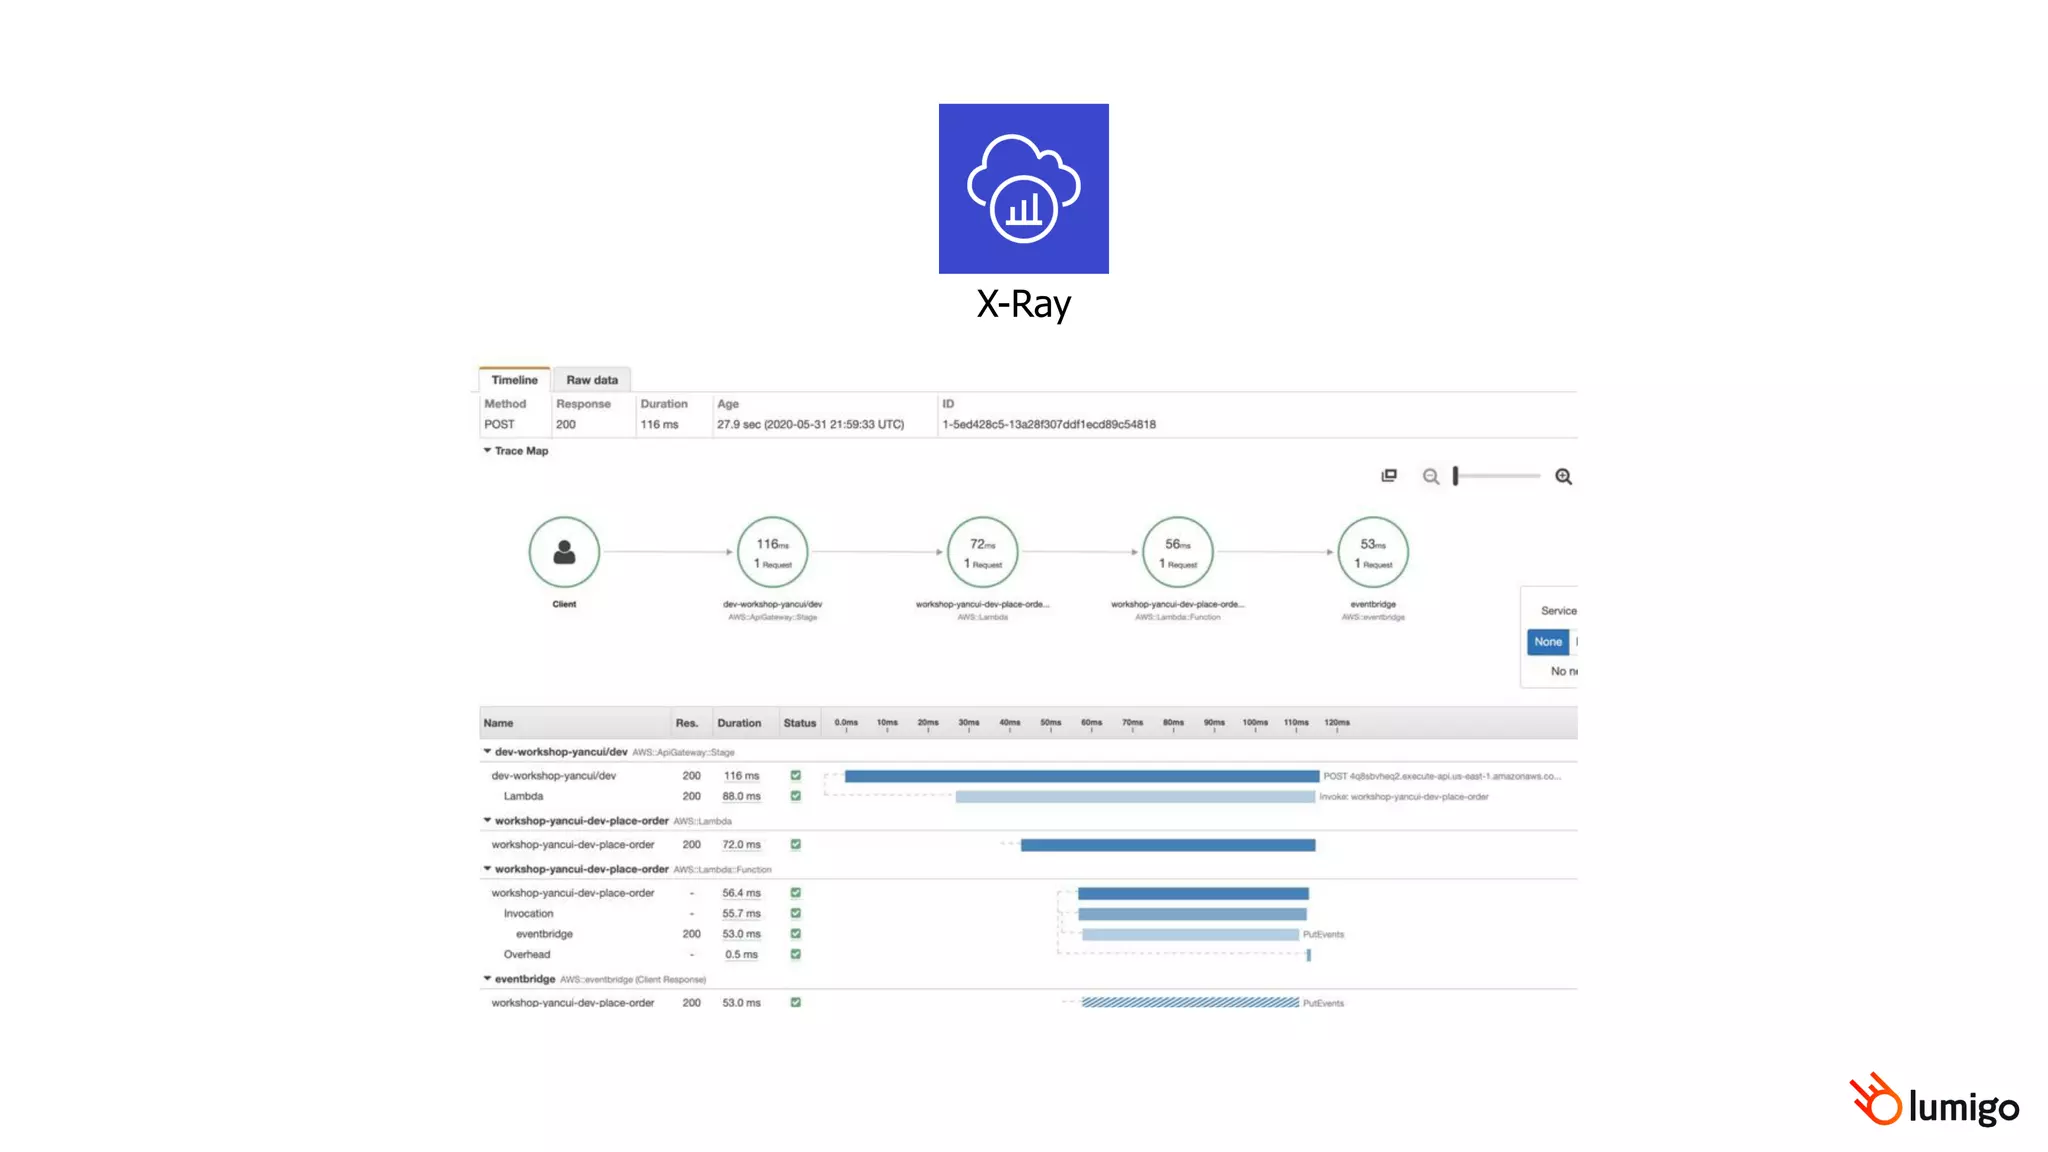Select the Timeline tab
The height and width of the screenshot is (1152, 2048).
point(514,380)
